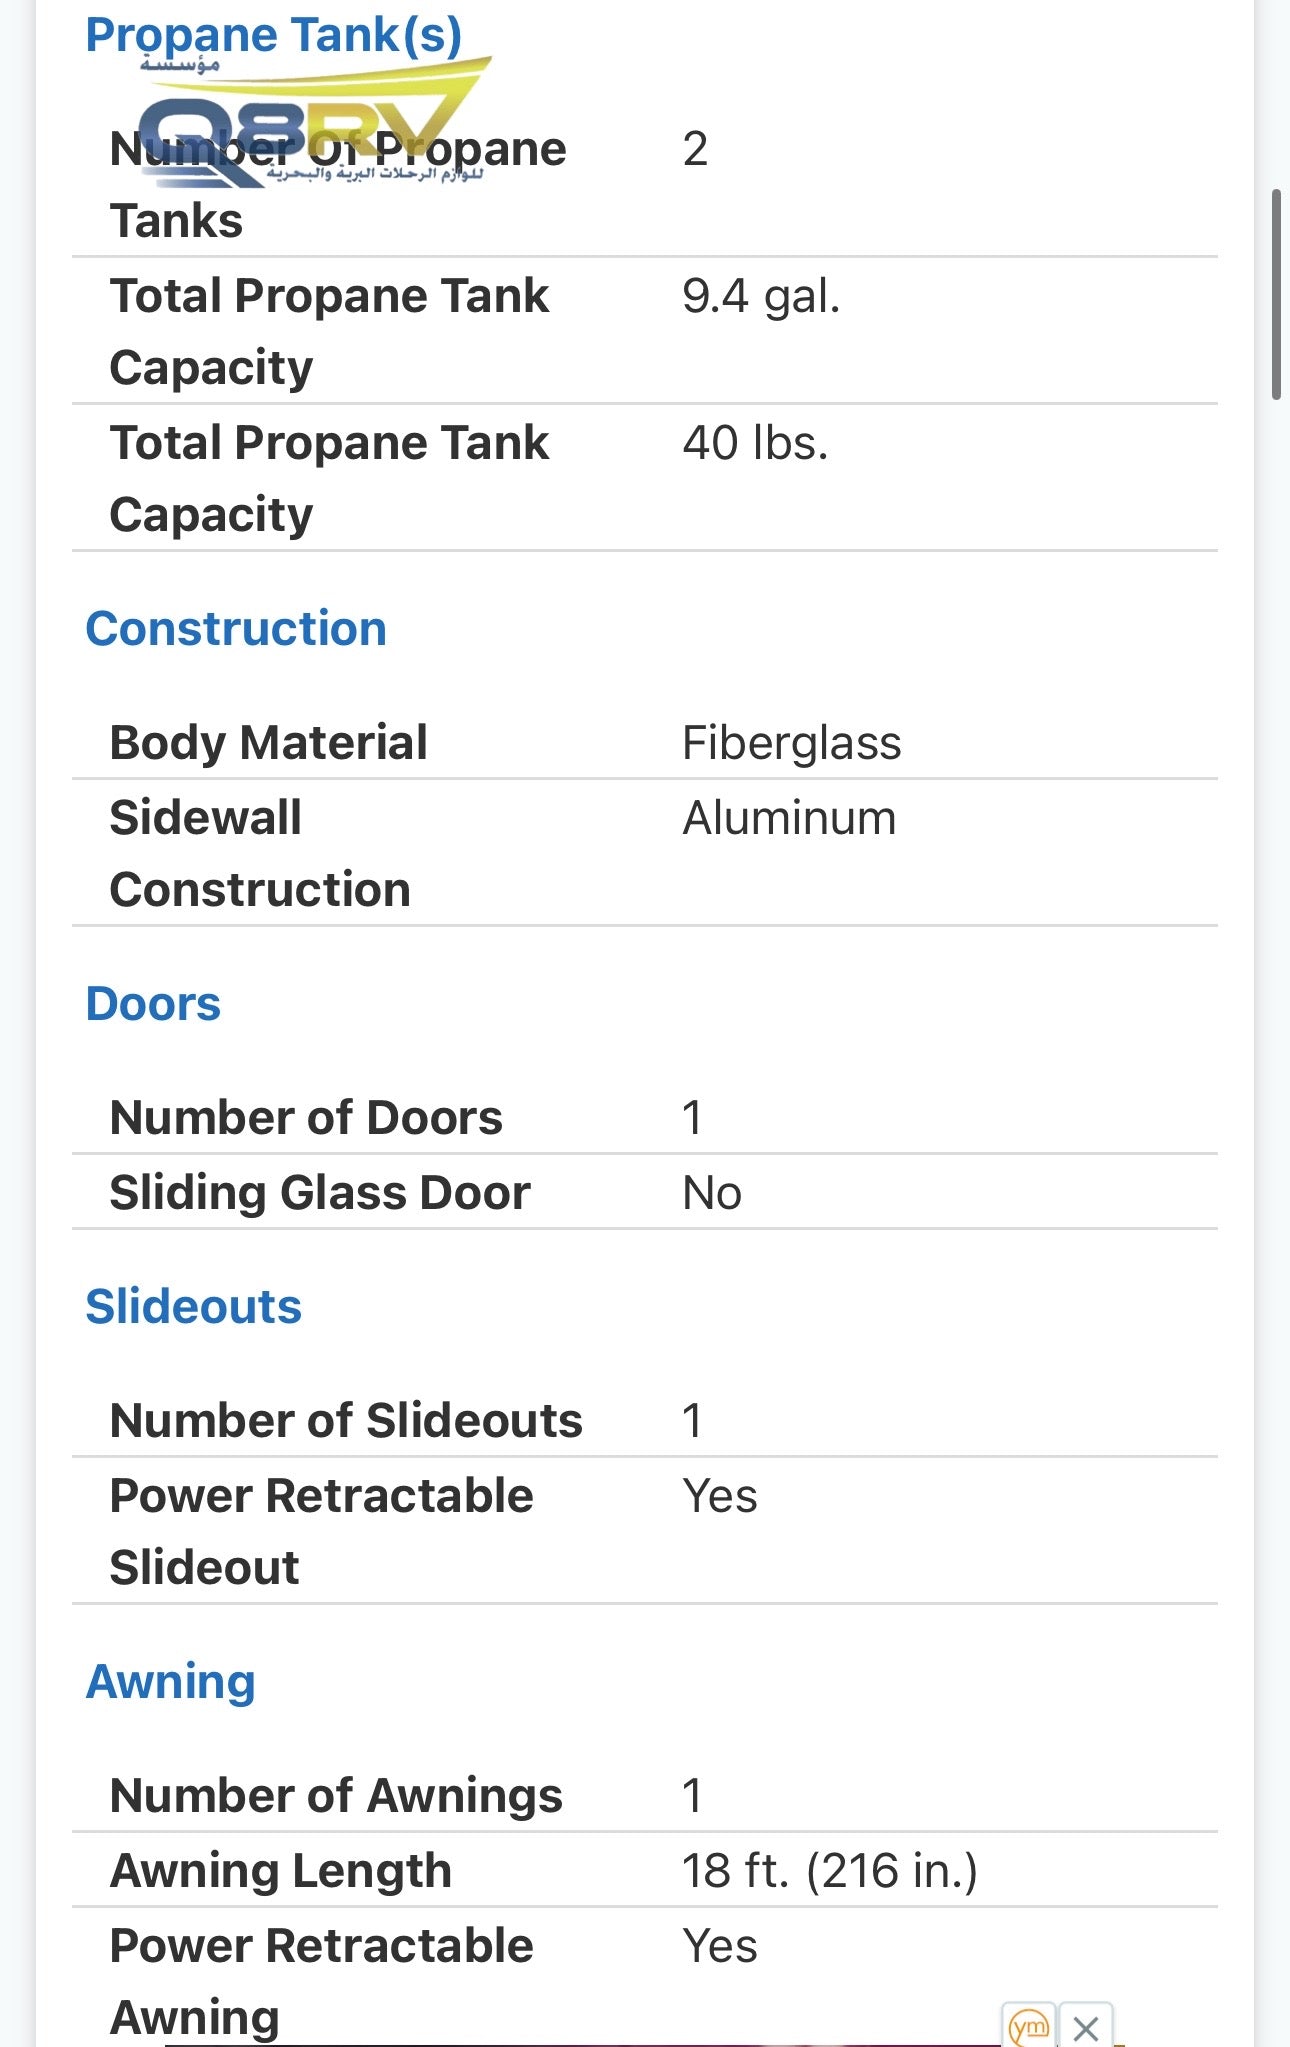
Task: Select the 18 ft. (216 in.) awning length
Action: pyautogui.click(x=829, y=1871)
